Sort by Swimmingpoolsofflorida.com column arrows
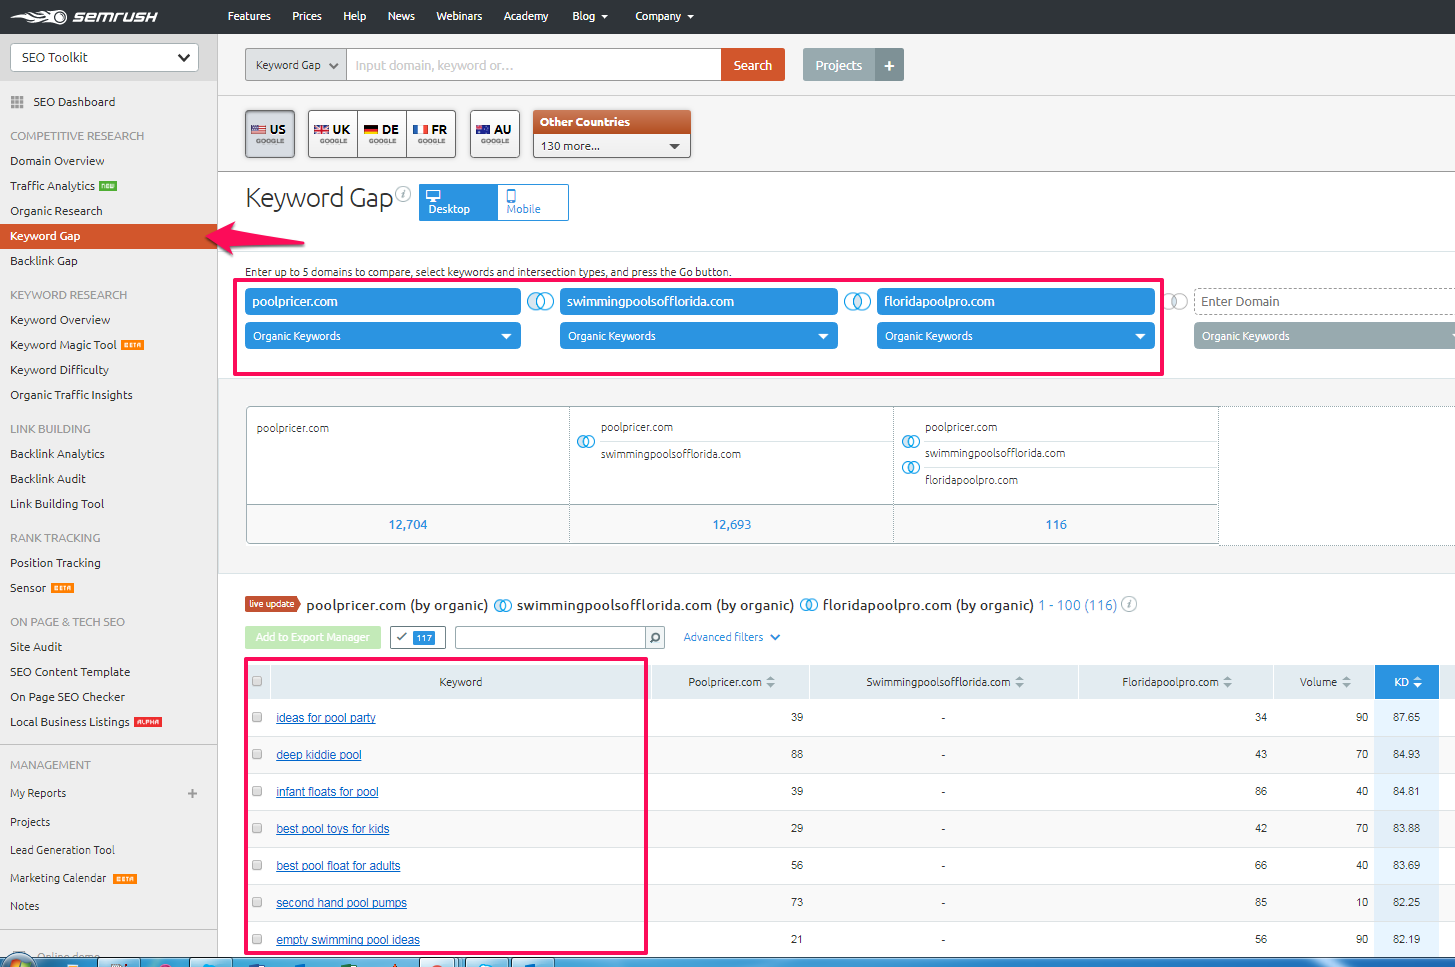1455x967 pixels. tap(1019, 682)
